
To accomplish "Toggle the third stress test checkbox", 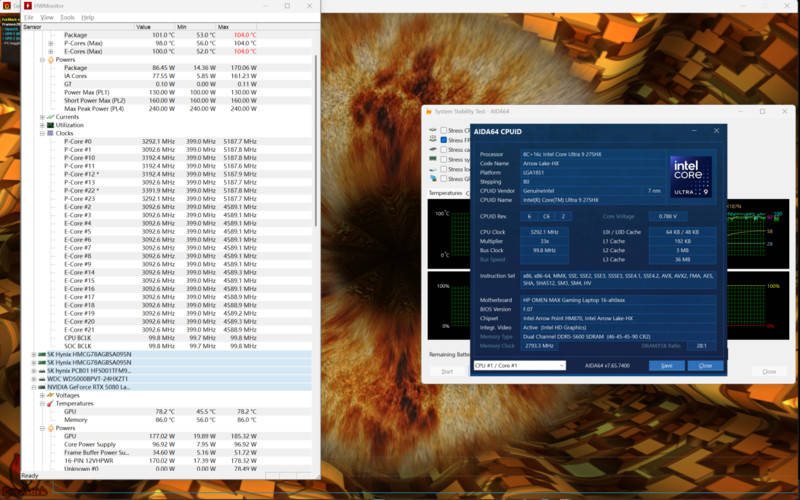I will (444, 150).
